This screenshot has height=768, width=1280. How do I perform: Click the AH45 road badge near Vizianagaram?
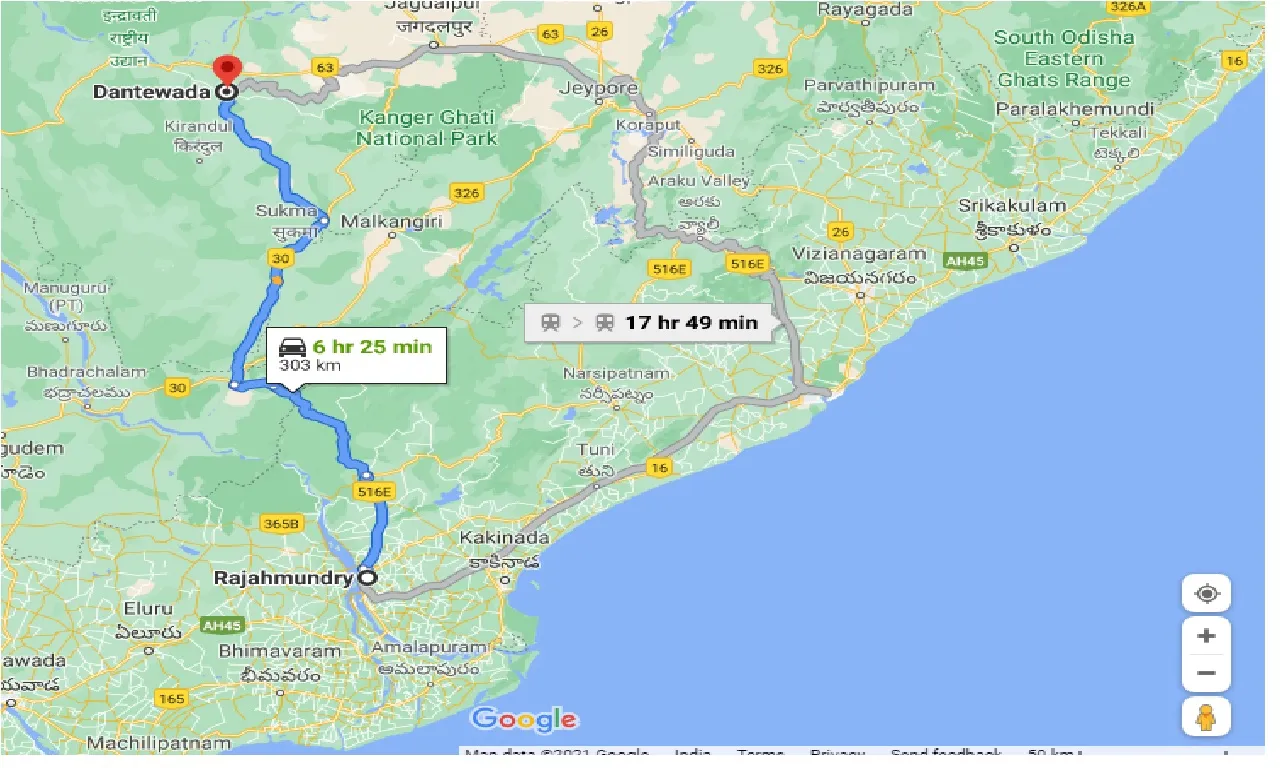coord(966,260)
